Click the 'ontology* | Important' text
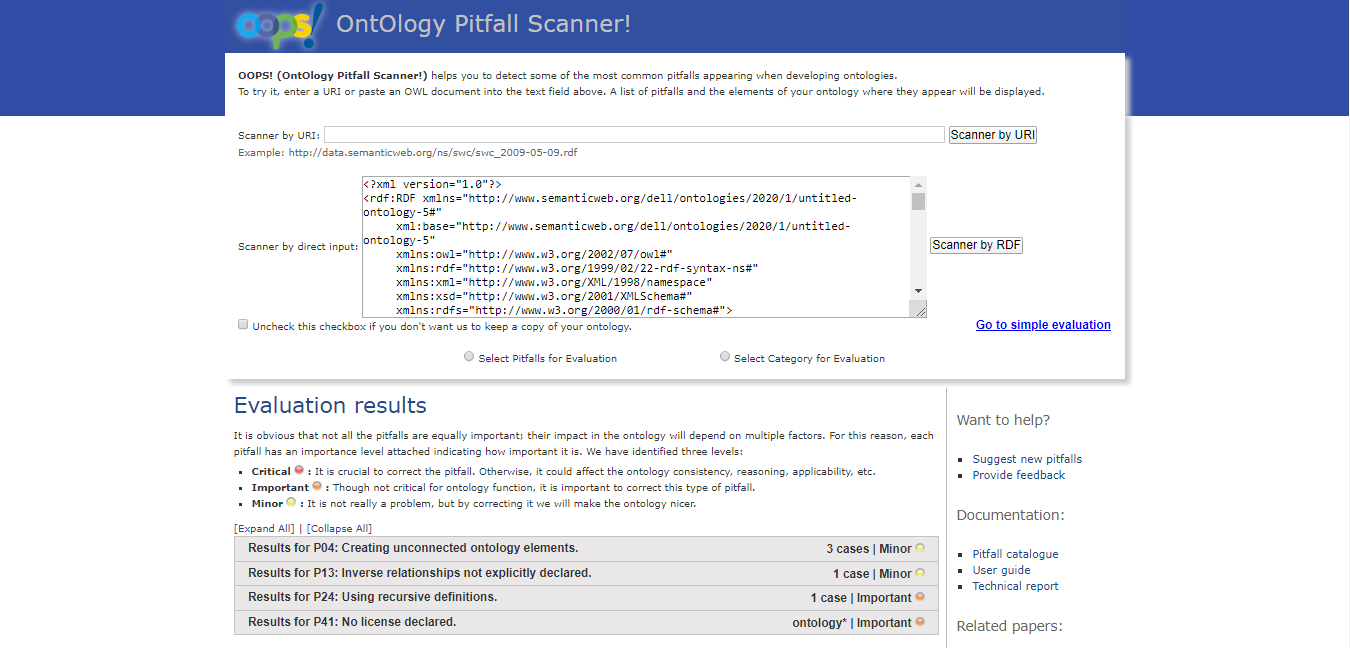Screen dimensions: 1350x648 [852, 623]
